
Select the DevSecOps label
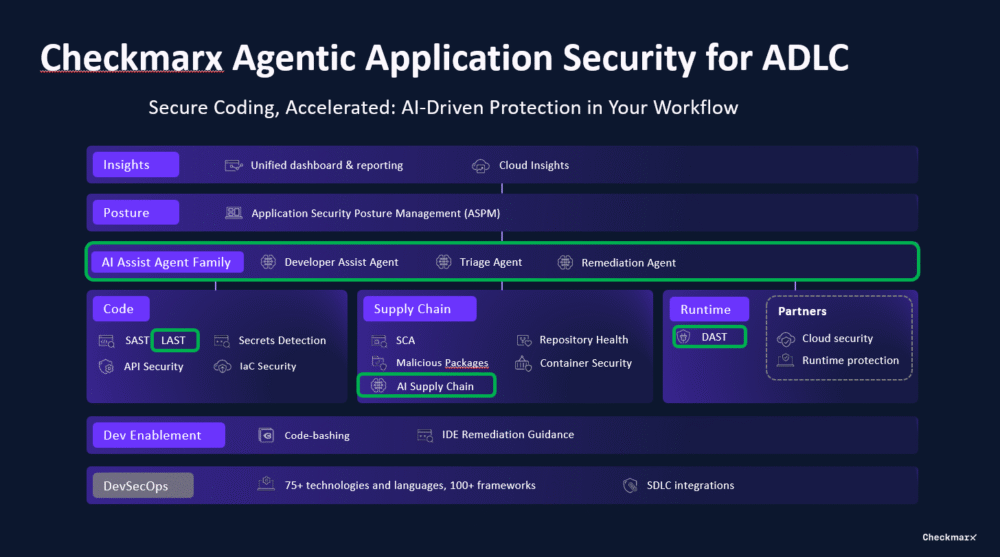(143, 486)
